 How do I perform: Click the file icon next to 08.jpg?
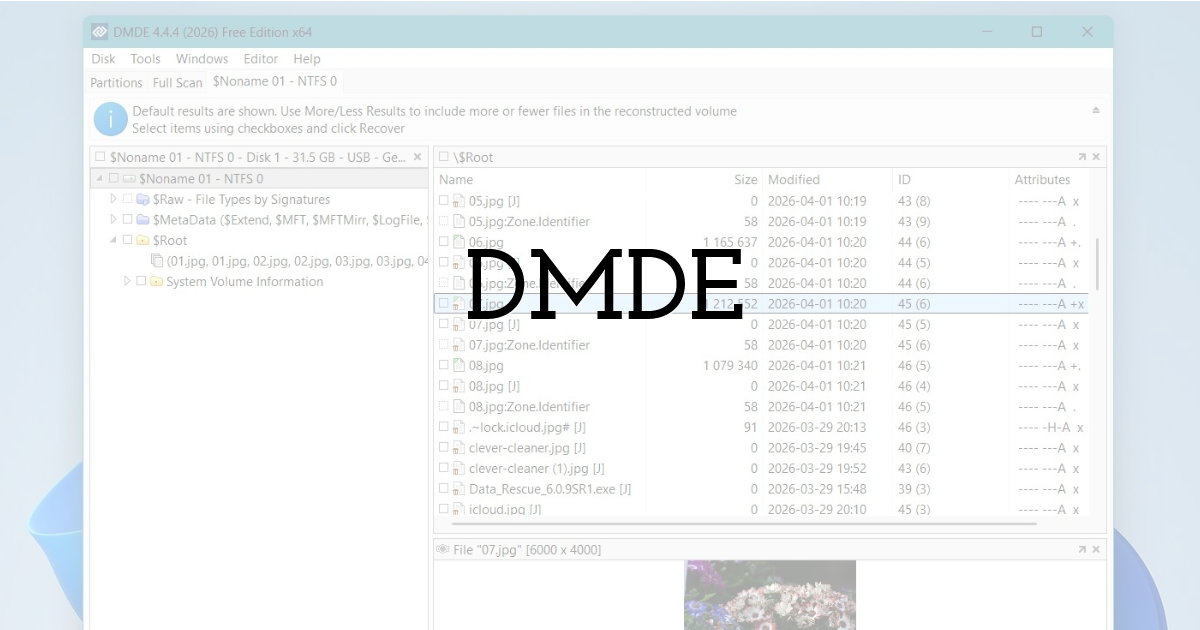click(457, 365)
